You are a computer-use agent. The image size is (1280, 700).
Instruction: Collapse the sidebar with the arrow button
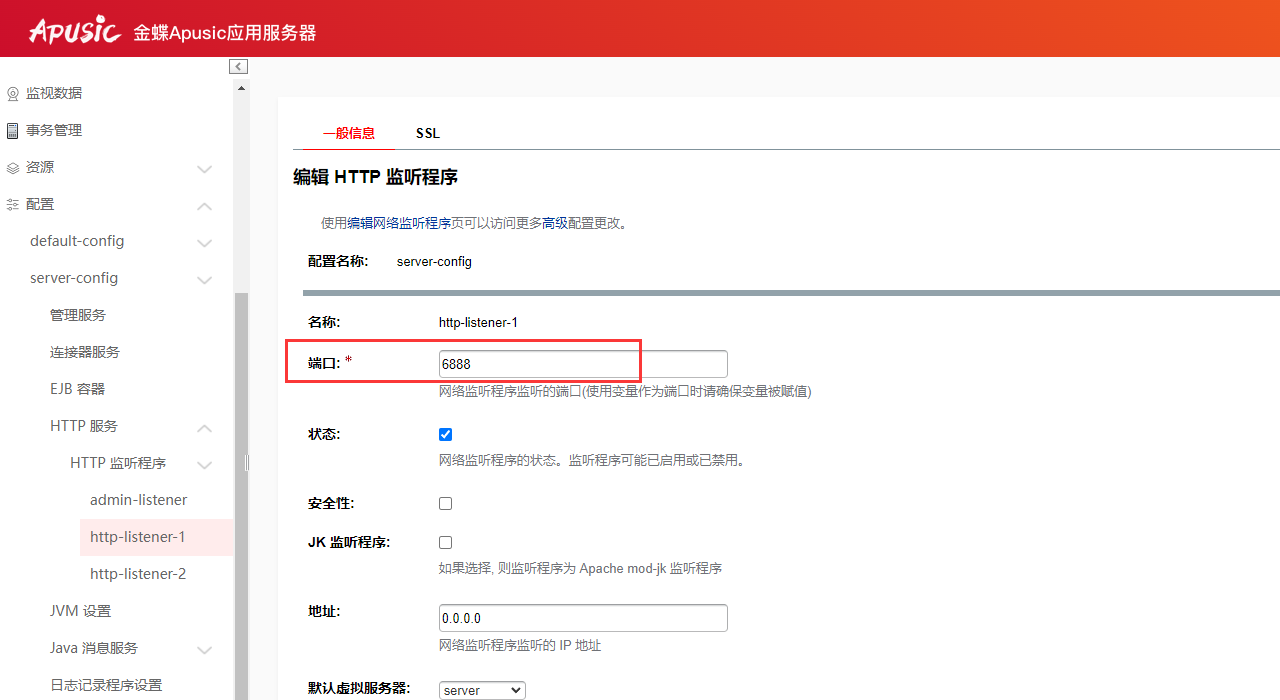click(x=238, y=66)
